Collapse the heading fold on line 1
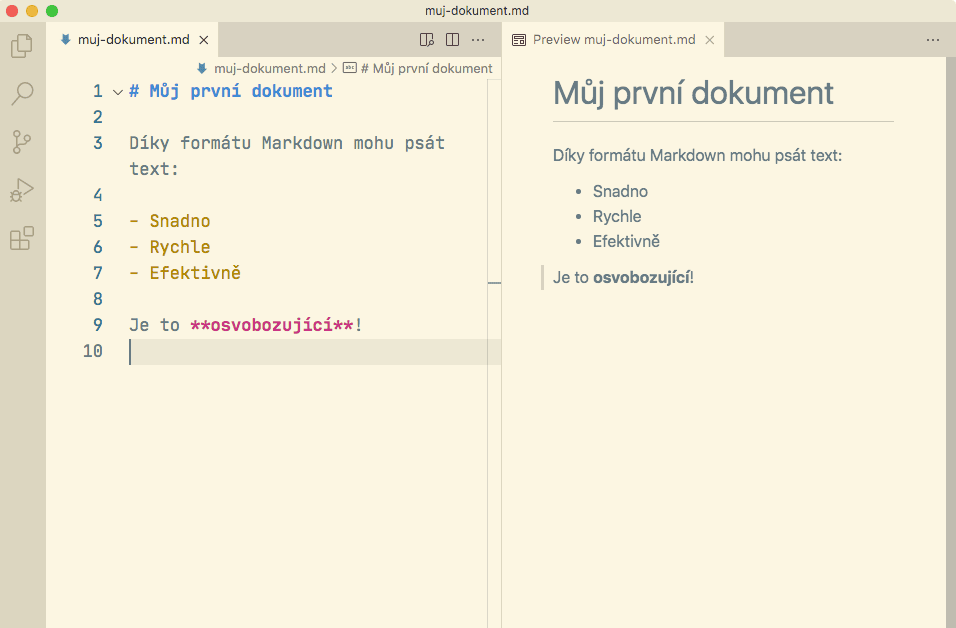This screenshot has height=628, width=956. tap(118, 93)
